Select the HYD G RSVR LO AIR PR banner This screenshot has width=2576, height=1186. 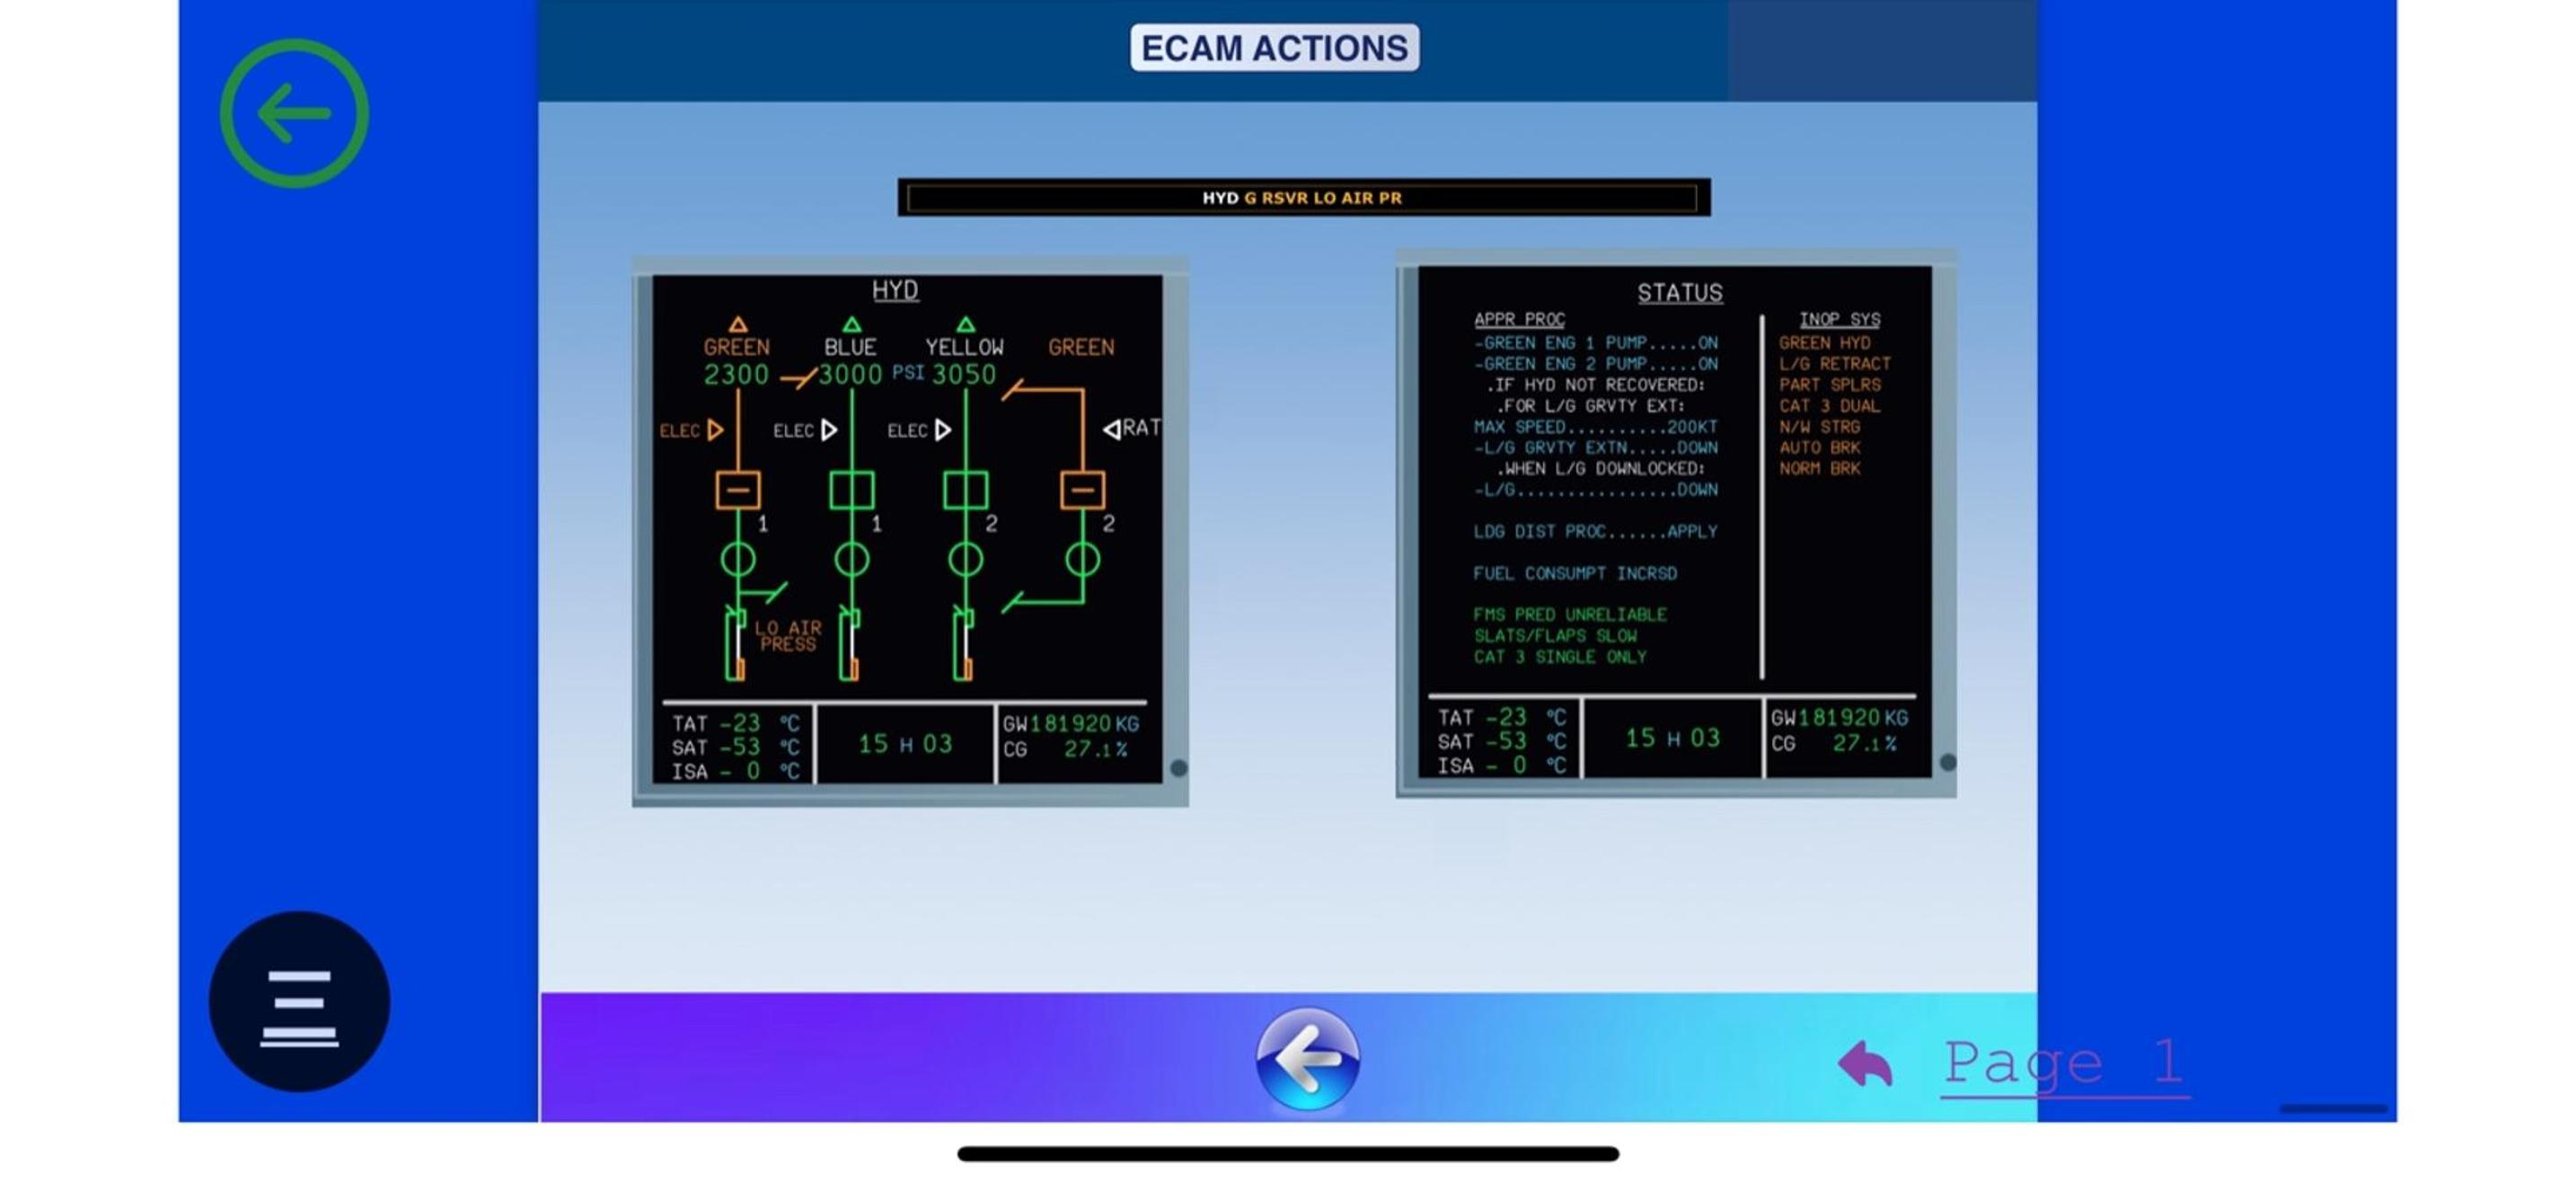1303,198
